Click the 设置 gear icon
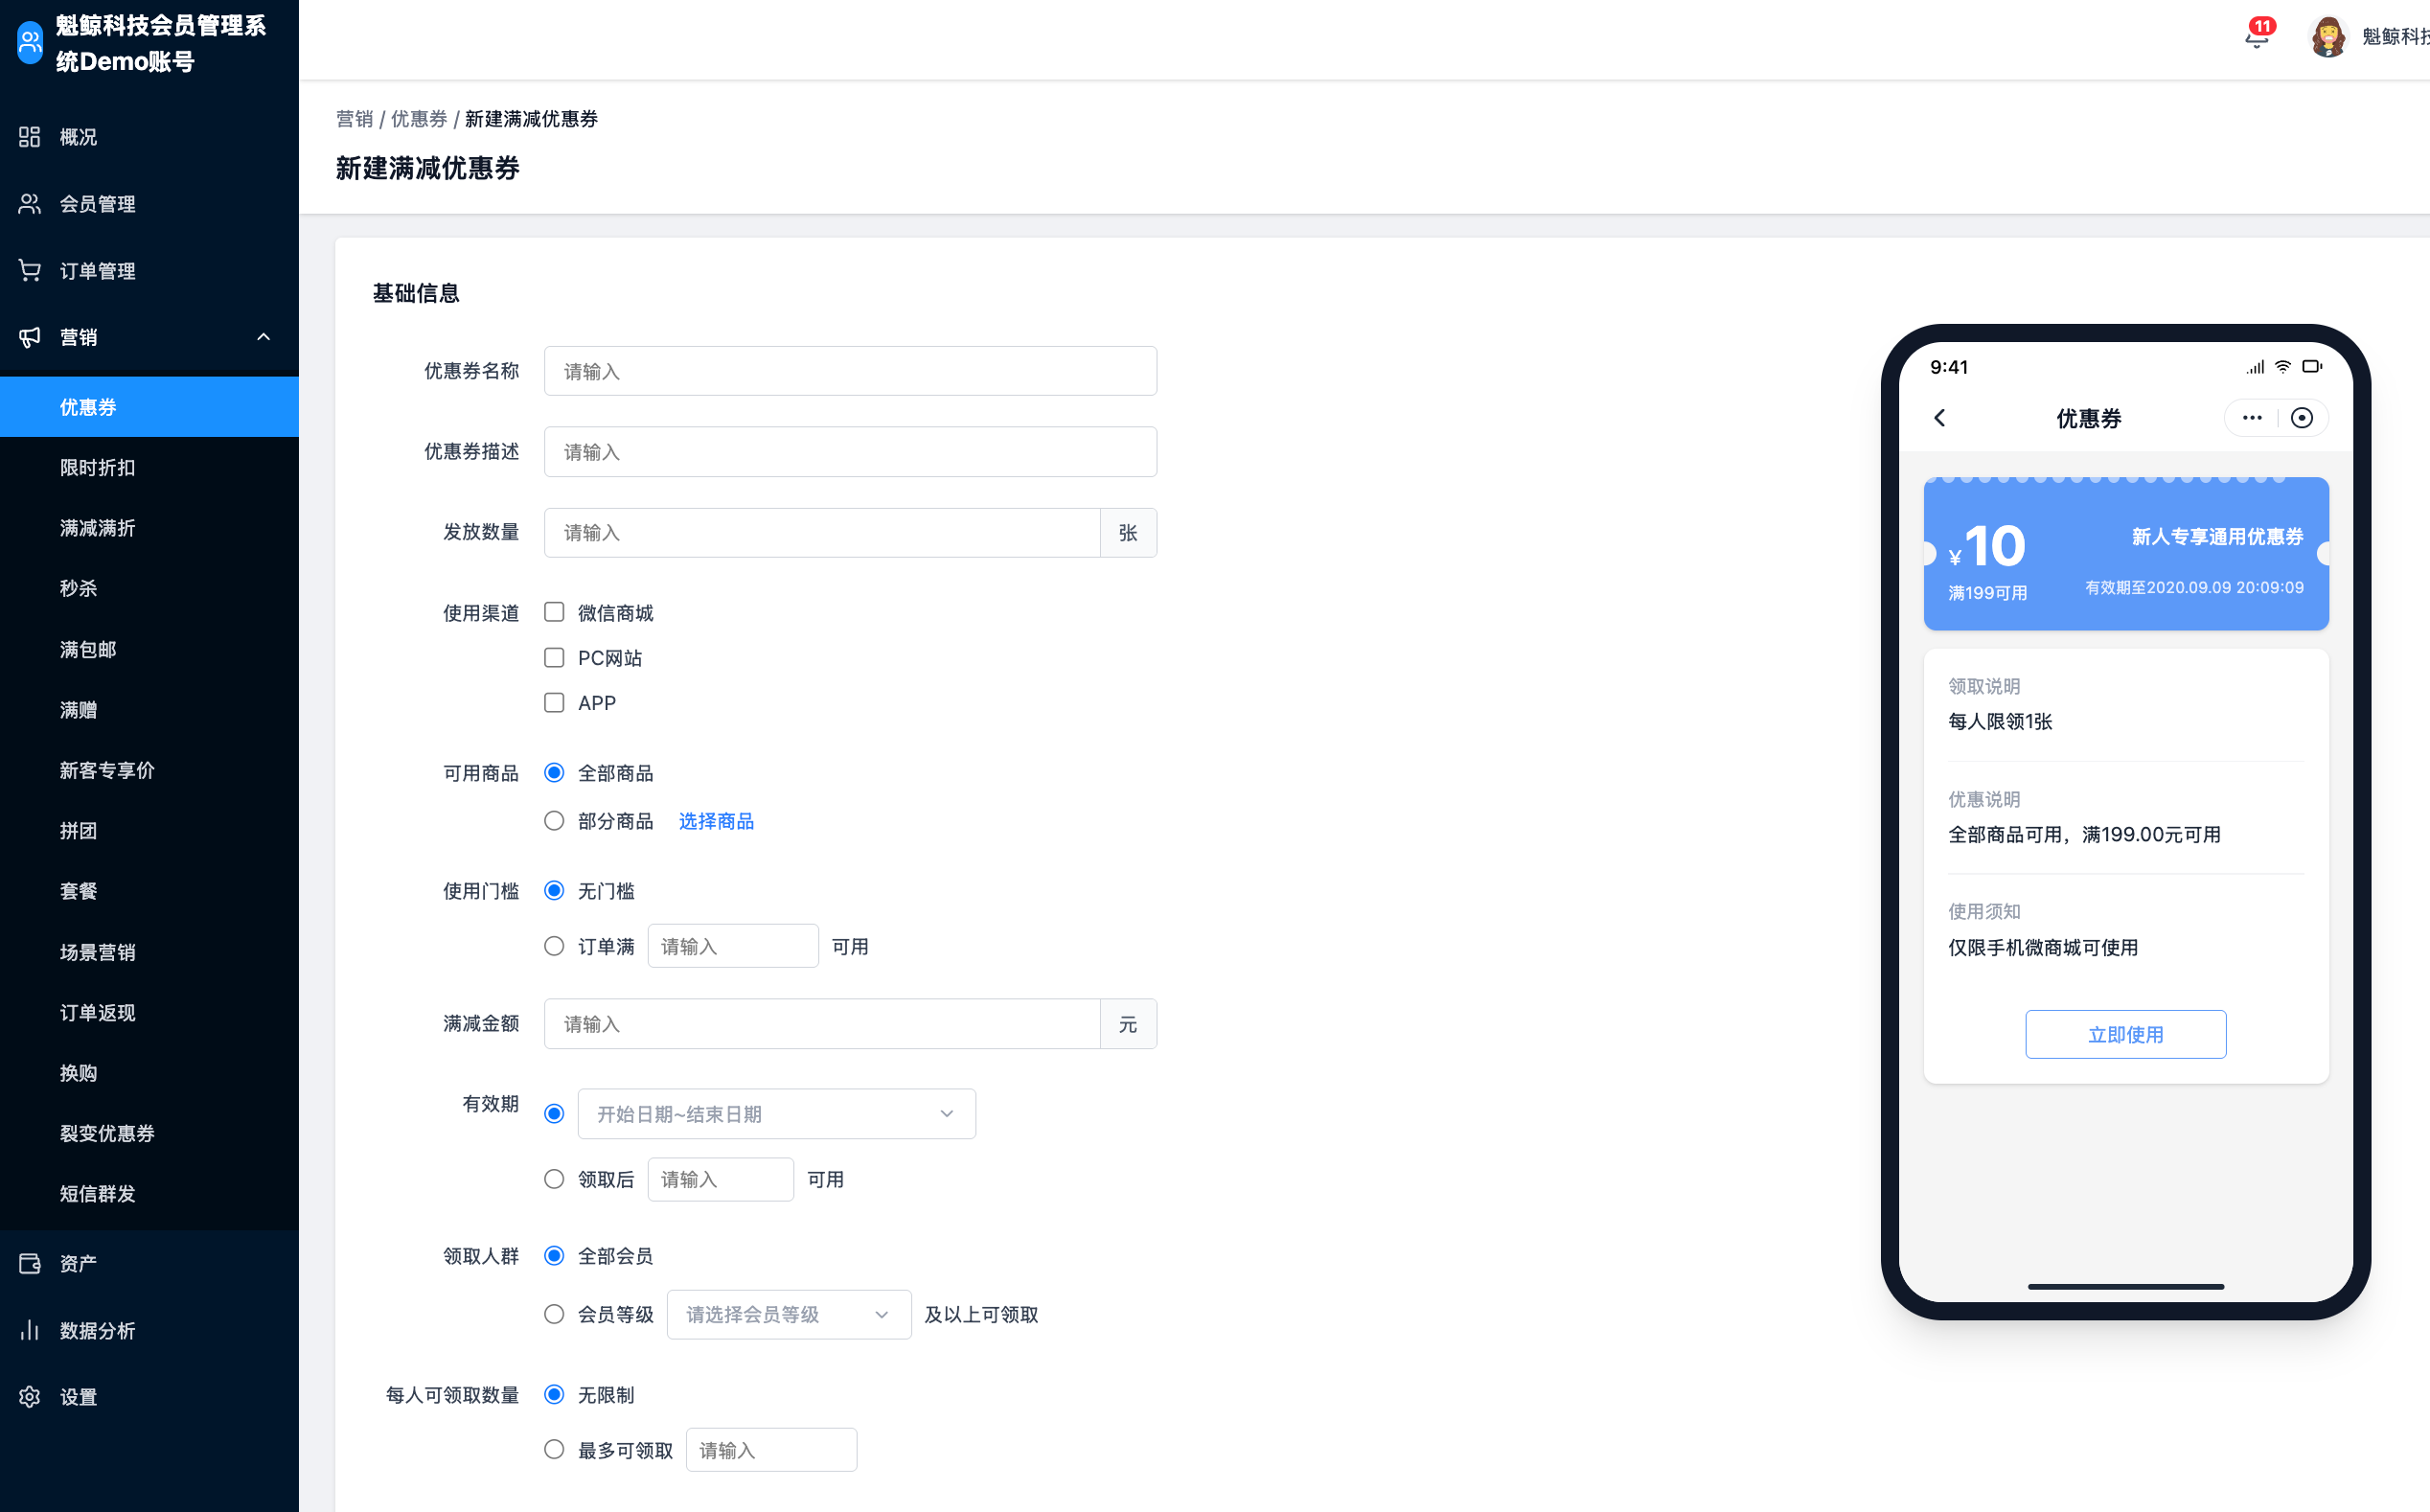 tap(30, 1397)
